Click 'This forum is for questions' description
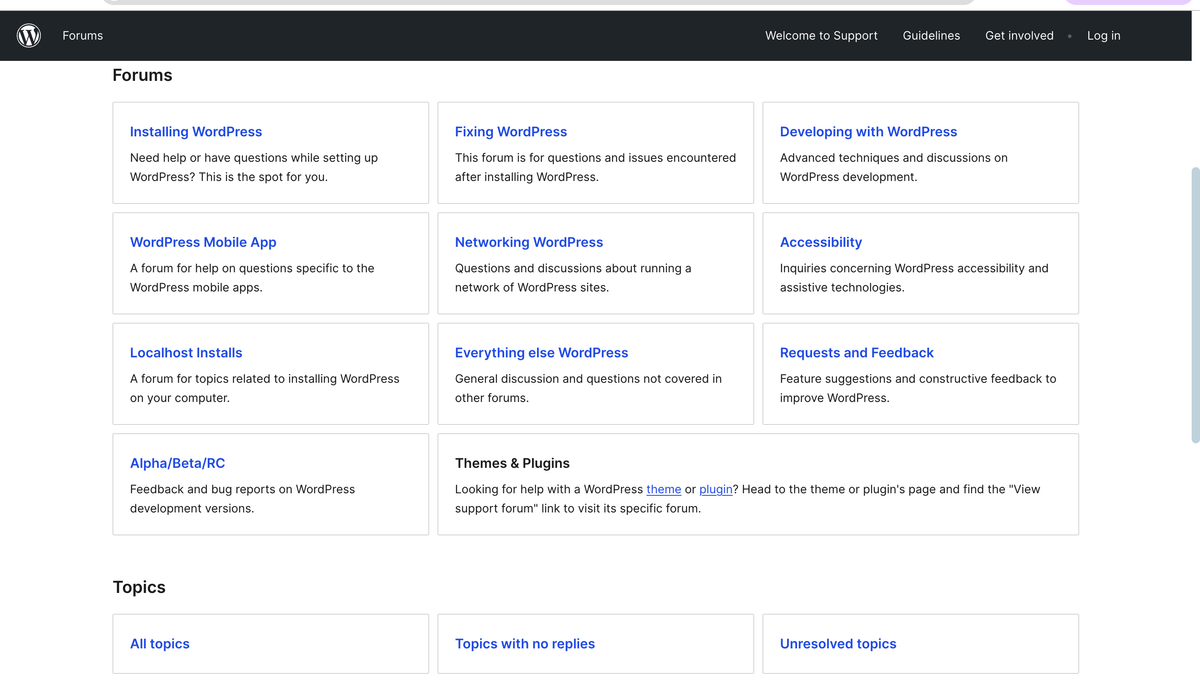The height and width of the screenshot is (688, 1200). click(595, 167)
